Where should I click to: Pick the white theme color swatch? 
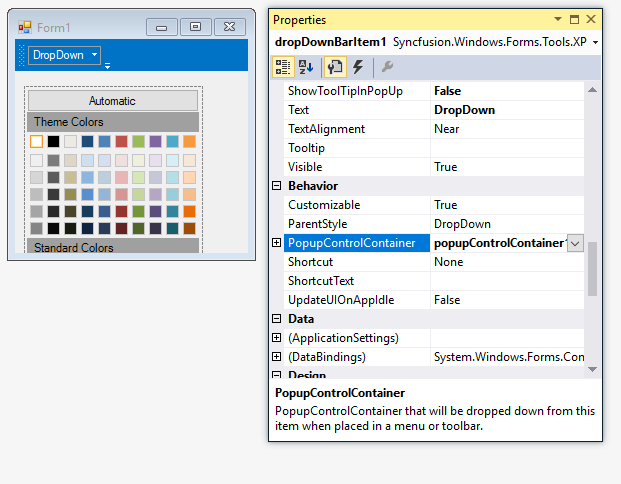(x=36, y=141)
